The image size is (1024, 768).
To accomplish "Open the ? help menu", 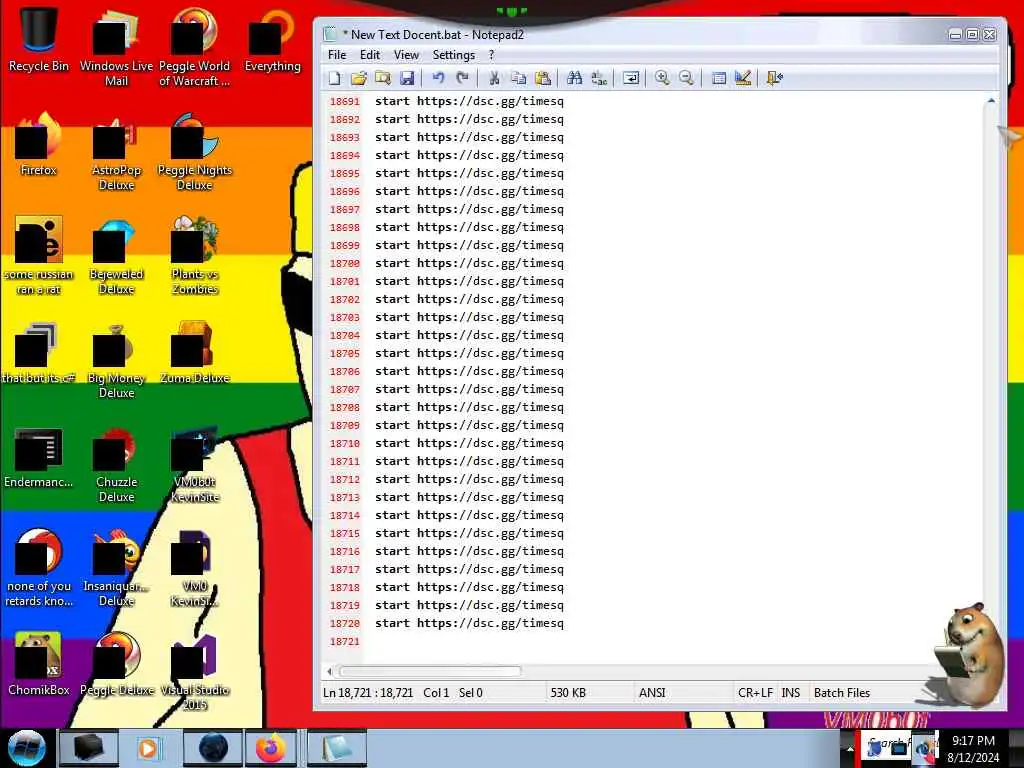I will click(x=492, y=55).
